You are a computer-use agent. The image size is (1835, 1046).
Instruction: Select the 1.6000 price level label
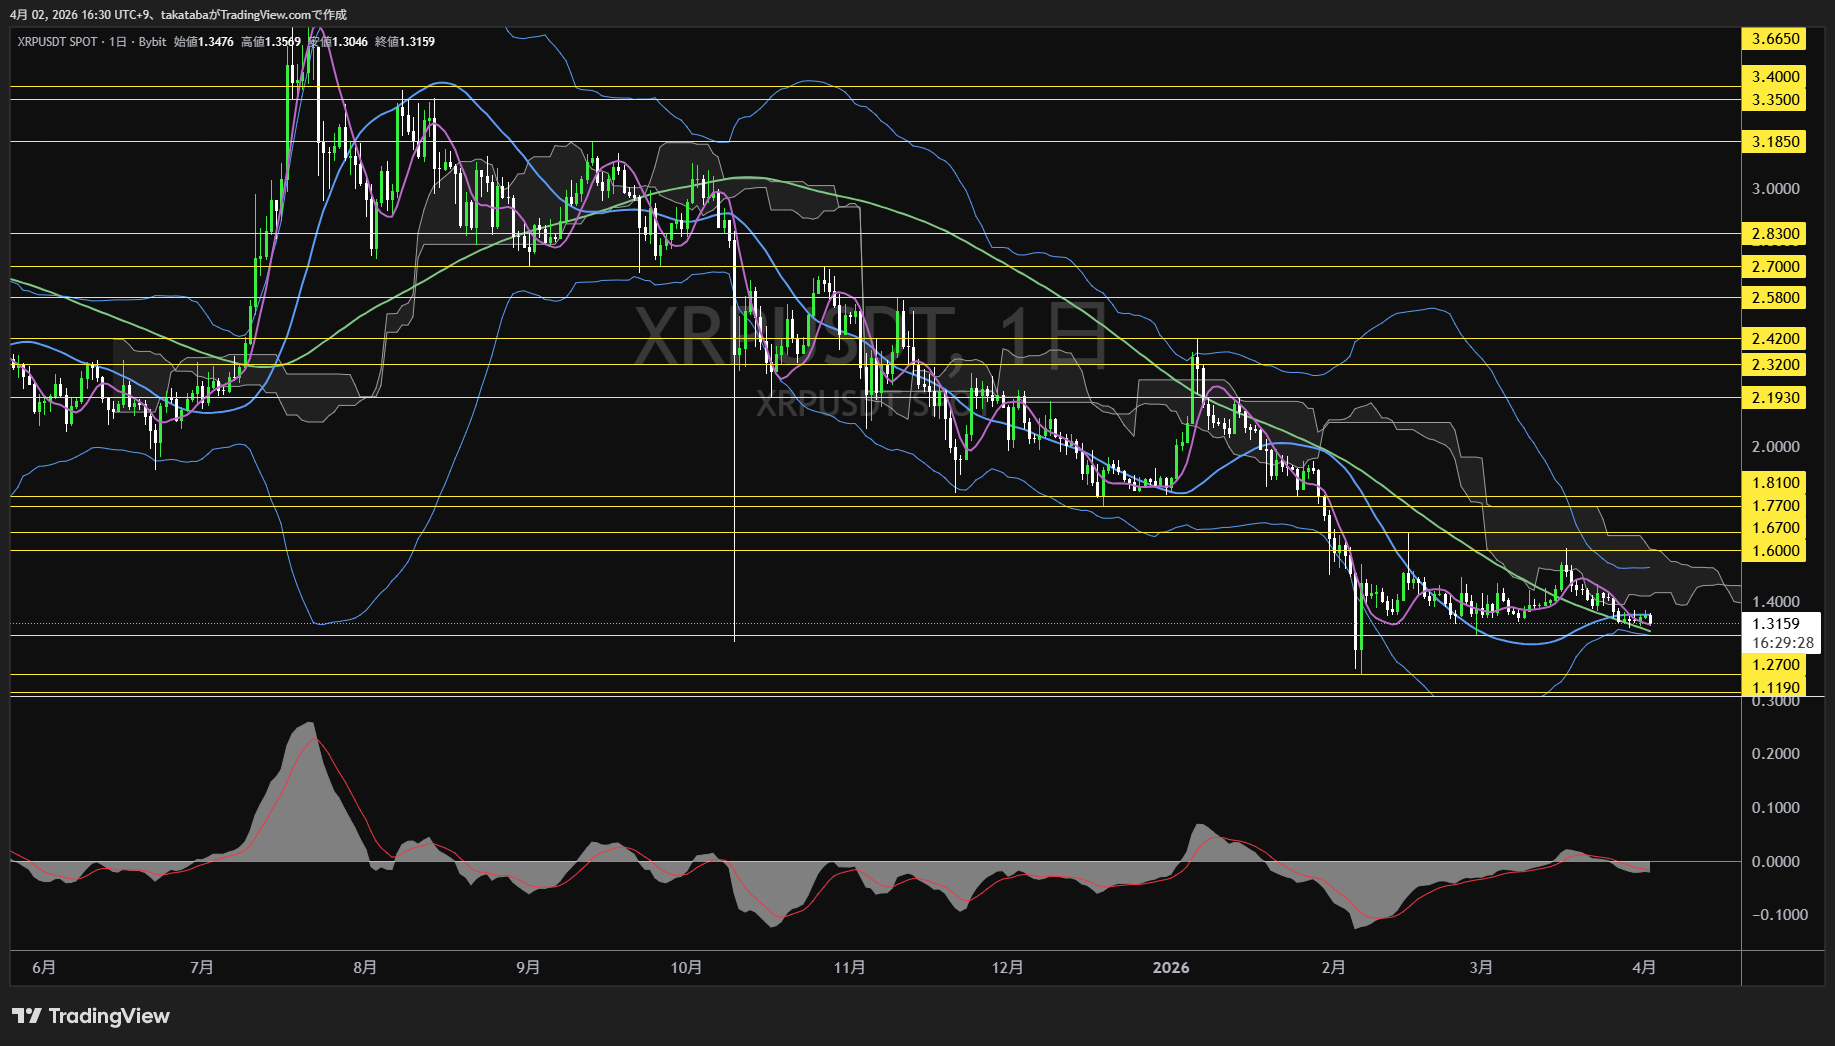click(1775, 551)
